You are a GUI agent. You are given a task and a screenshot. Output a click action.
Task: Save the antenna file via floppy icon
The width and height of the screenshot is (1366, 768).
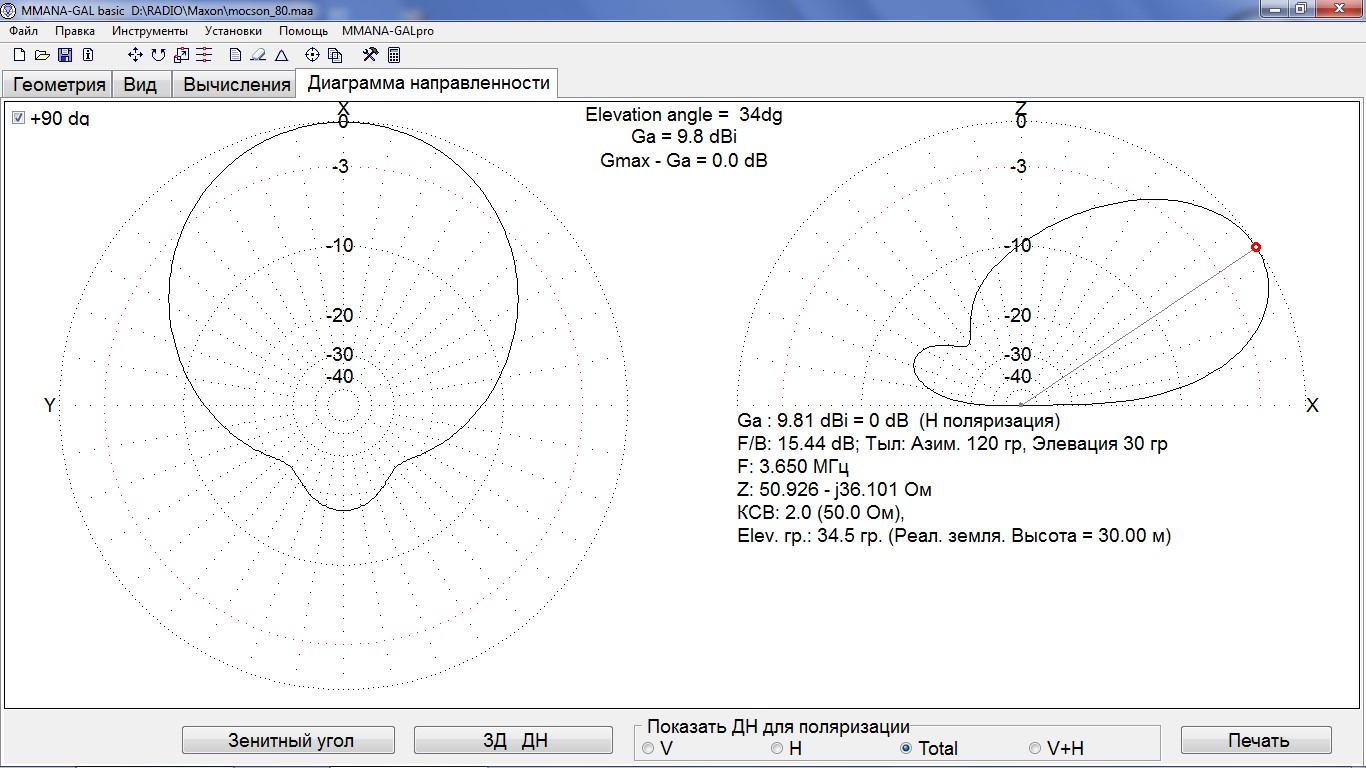tap(65, 55)
